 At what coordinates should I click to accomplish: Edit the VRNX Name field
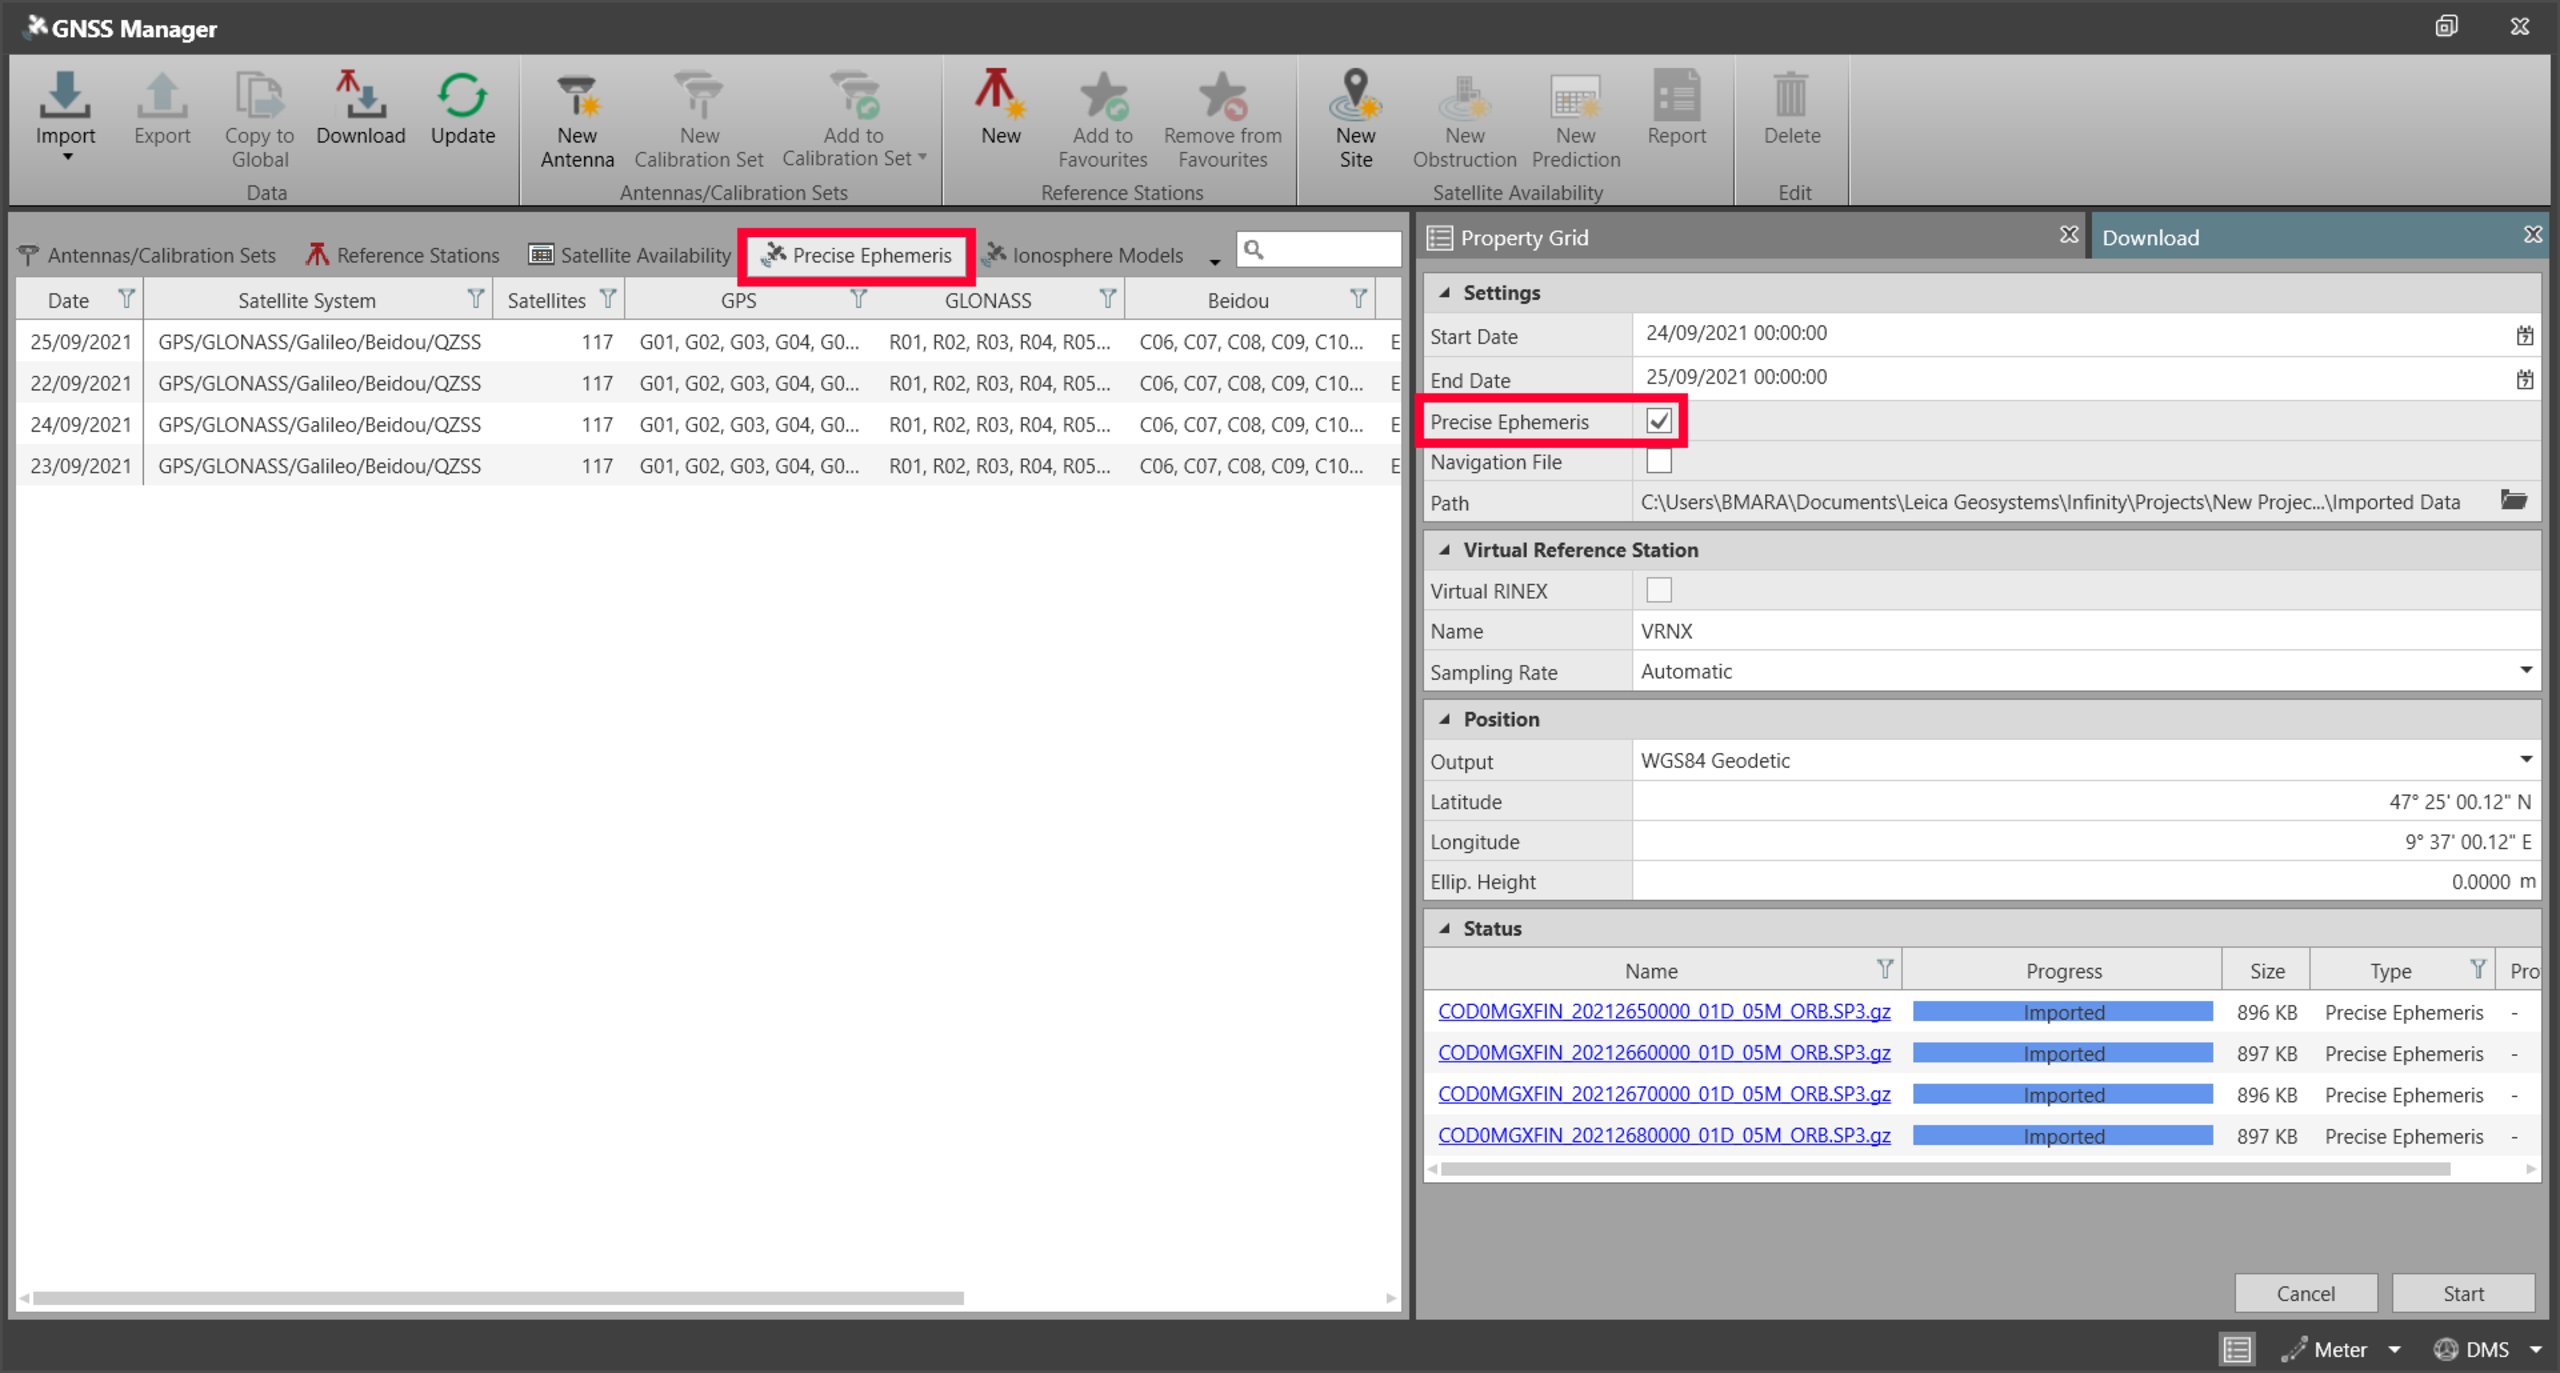[x=2085, y=631]
